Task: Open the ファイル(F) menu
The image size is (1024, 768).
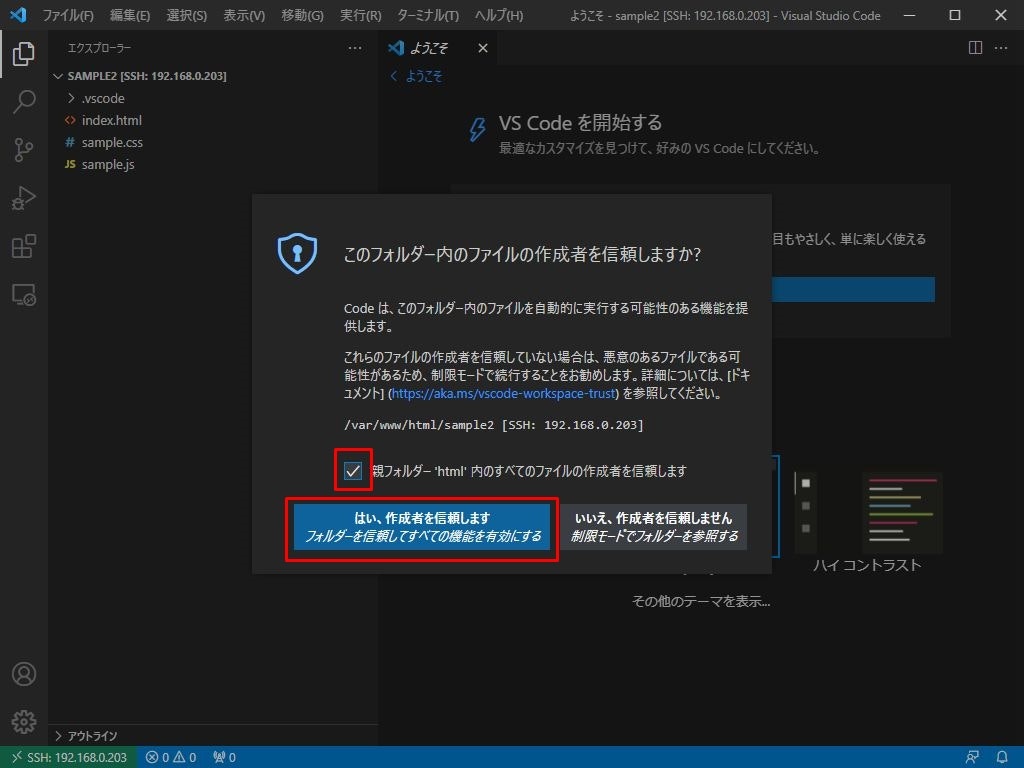Action: pos(68,15)
